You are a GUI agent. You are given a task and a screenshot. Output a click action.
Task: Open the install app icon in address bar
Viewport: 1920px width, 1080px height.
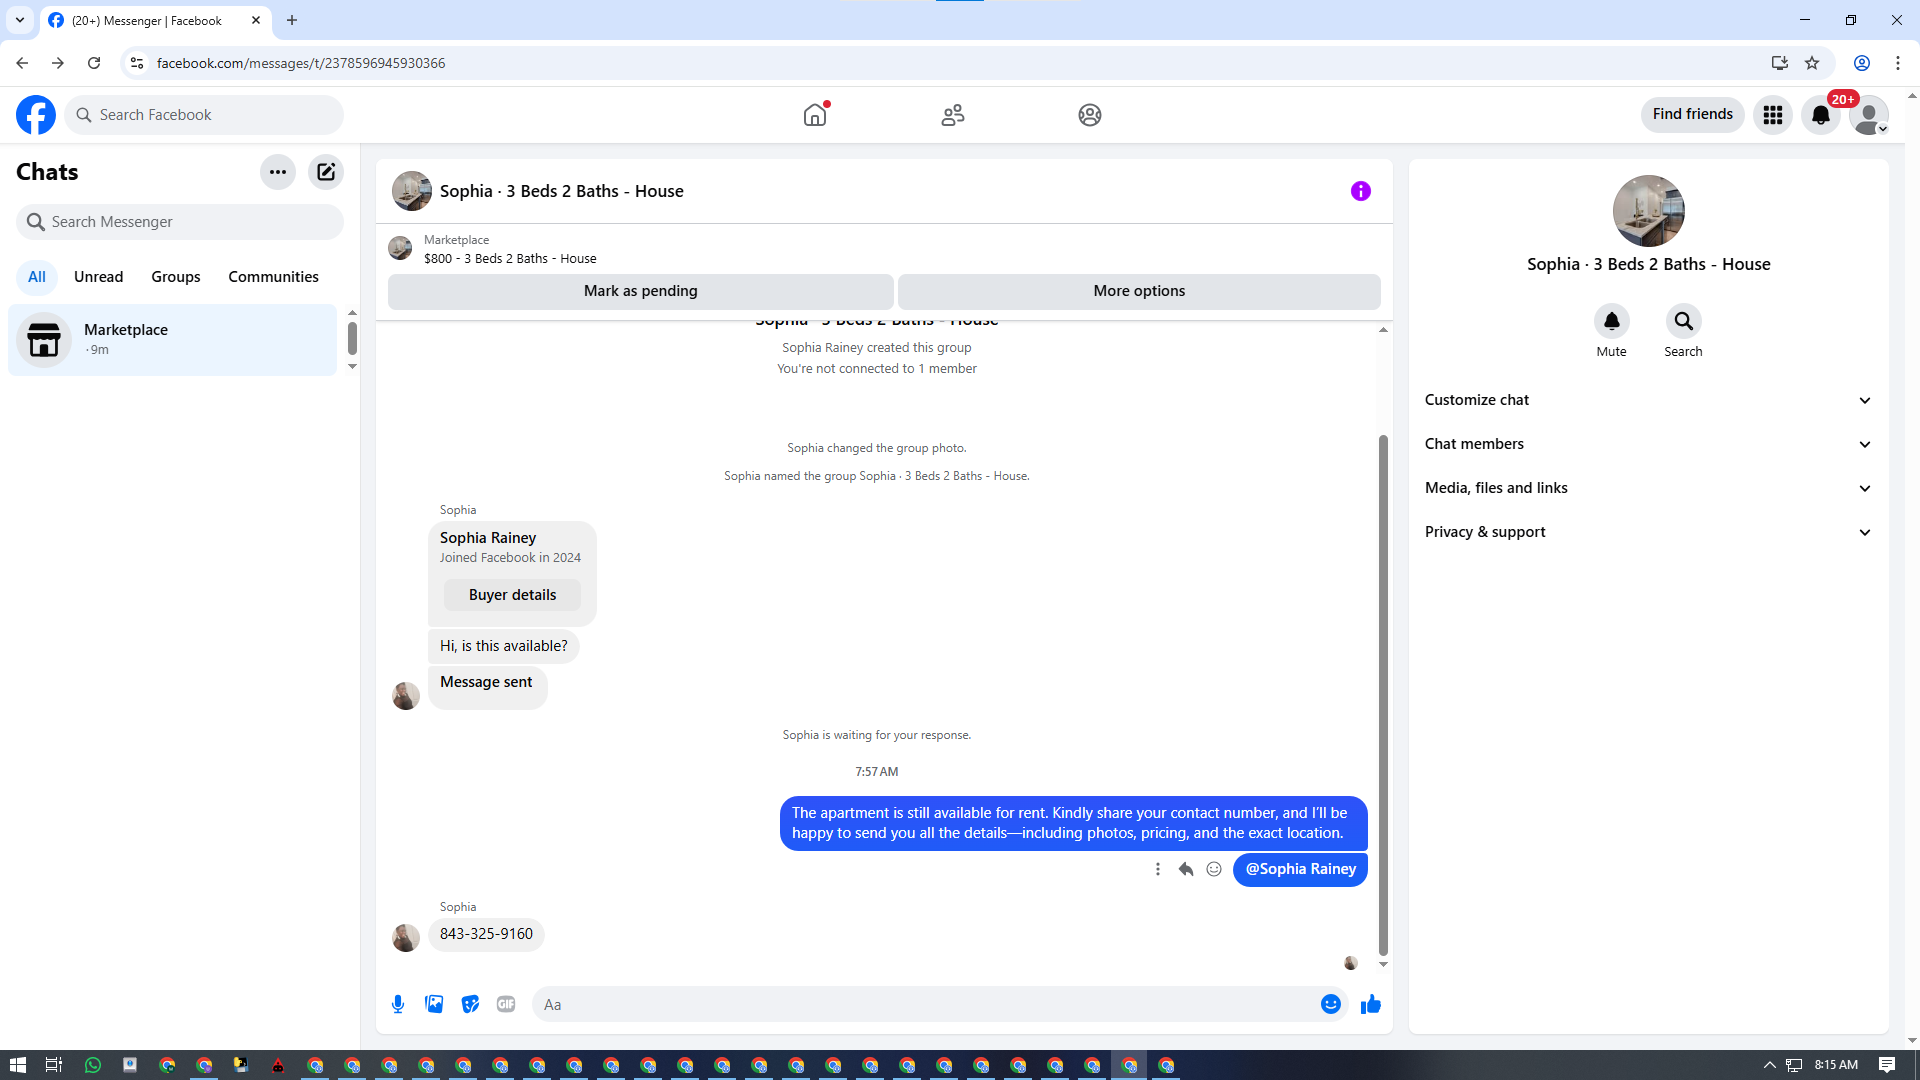[1780, 63]
